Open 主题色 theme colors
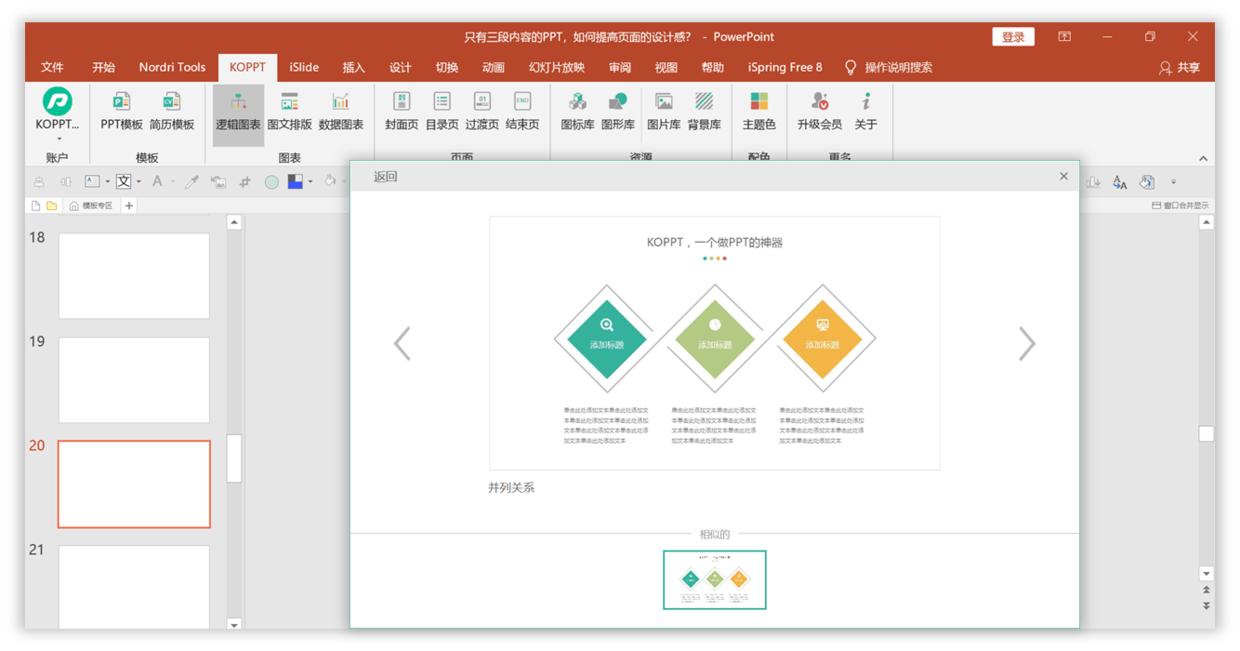Screen dimensions: 1240x651 (759, 111)
